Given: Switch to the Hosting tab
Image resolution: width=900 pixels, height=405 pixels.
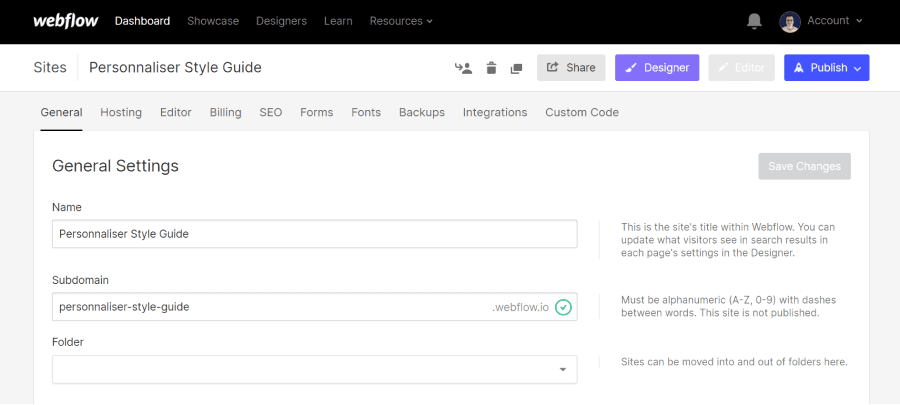Looking at the screenshot, I should click(121, 112).
